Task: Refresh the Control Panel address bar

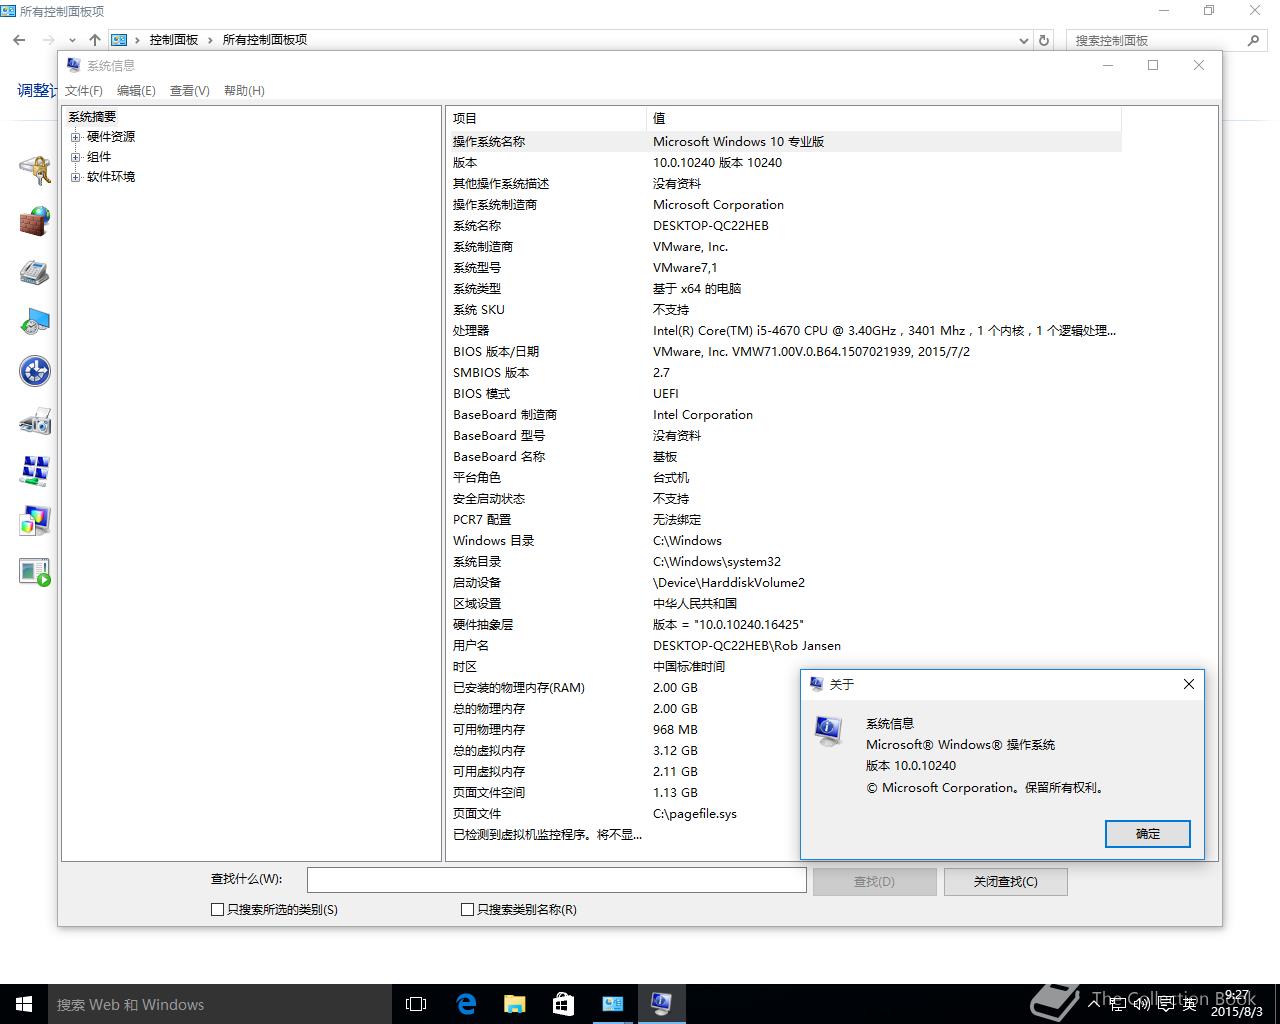Action: [1044, 40]
